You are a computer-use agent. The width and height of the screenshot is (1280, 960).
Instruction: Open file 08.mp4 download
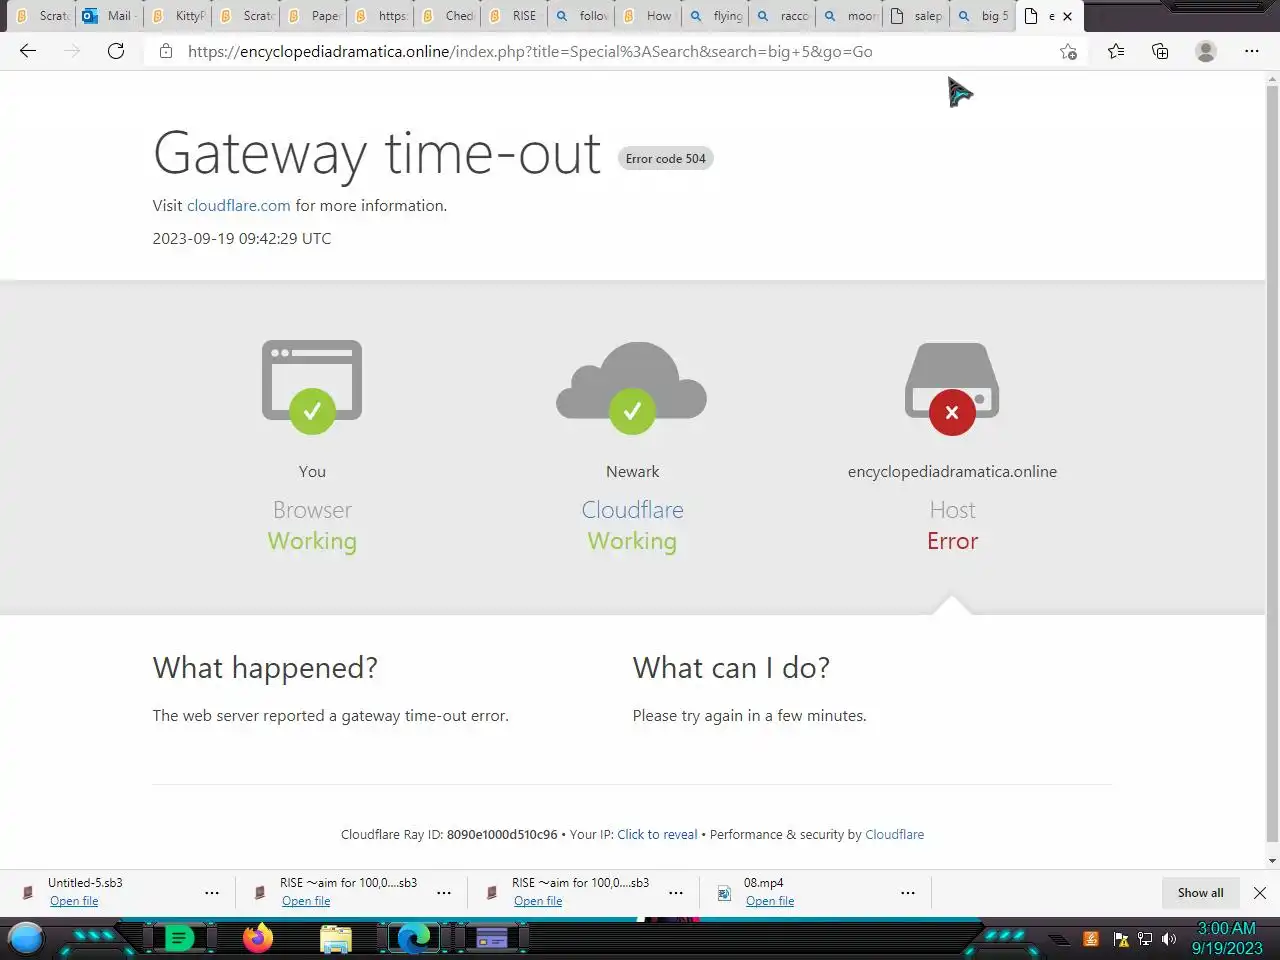click(x=770, y=901)
